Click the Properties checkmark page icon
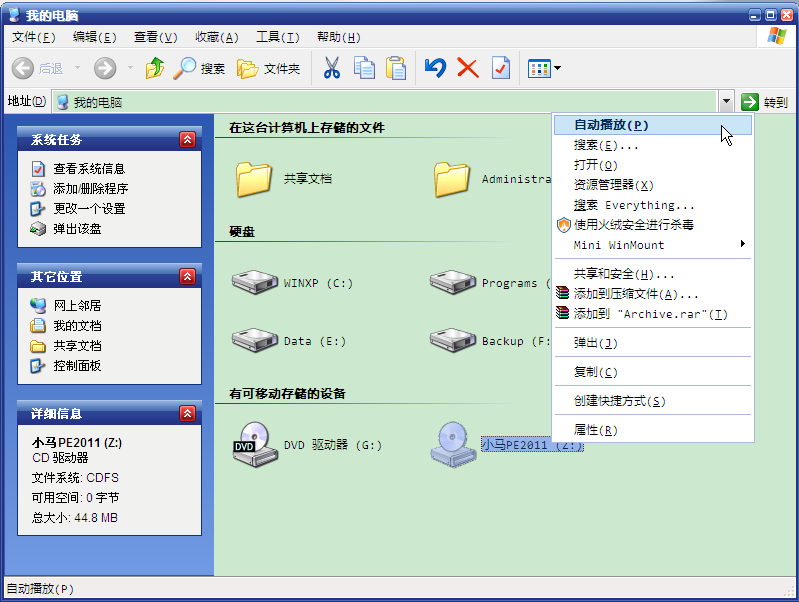The width and height of the screenshot is (799, 602). pos(500,68)
